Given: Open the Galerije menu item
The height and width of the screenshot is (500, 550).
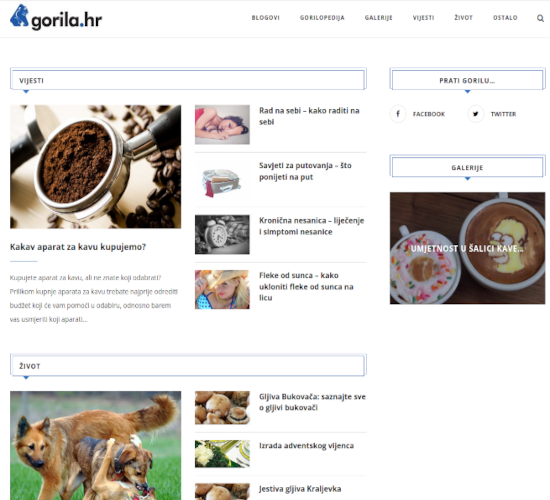Looking at the screenshot, I should 378,18.
